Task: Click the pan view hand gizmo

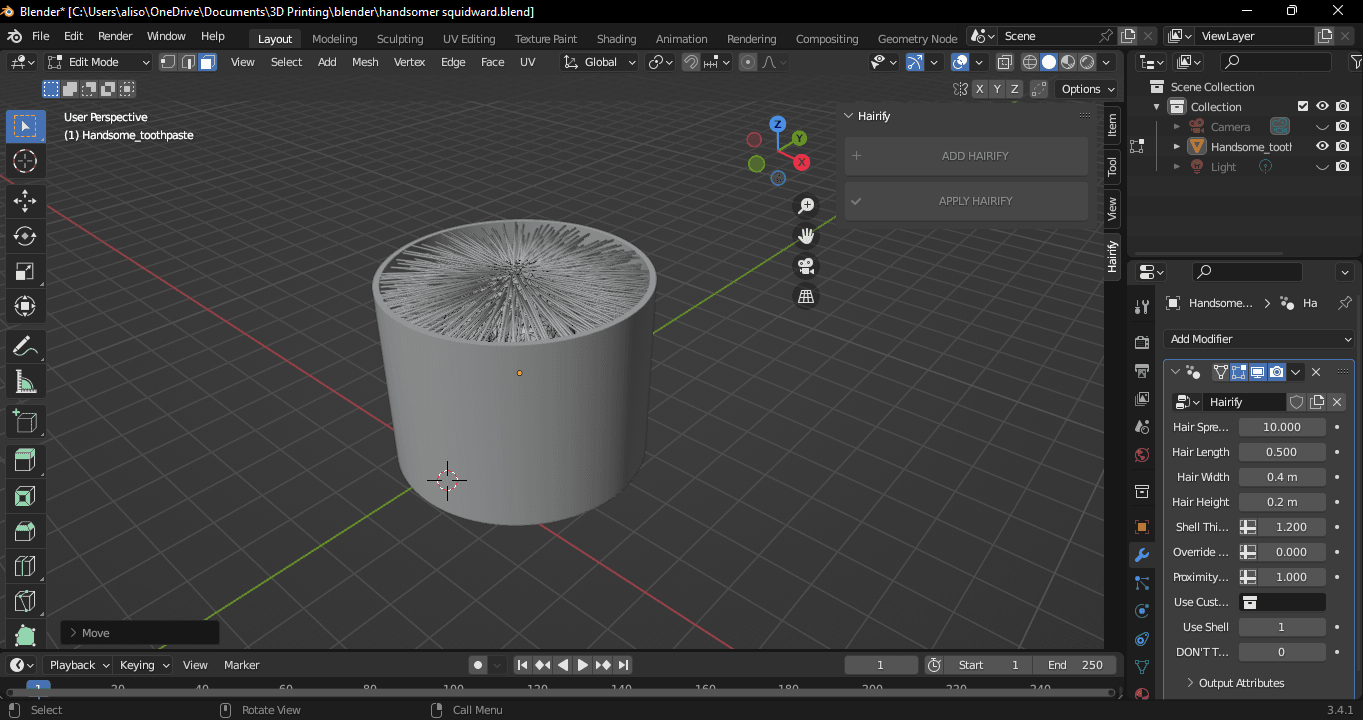Action: point(806,236)
